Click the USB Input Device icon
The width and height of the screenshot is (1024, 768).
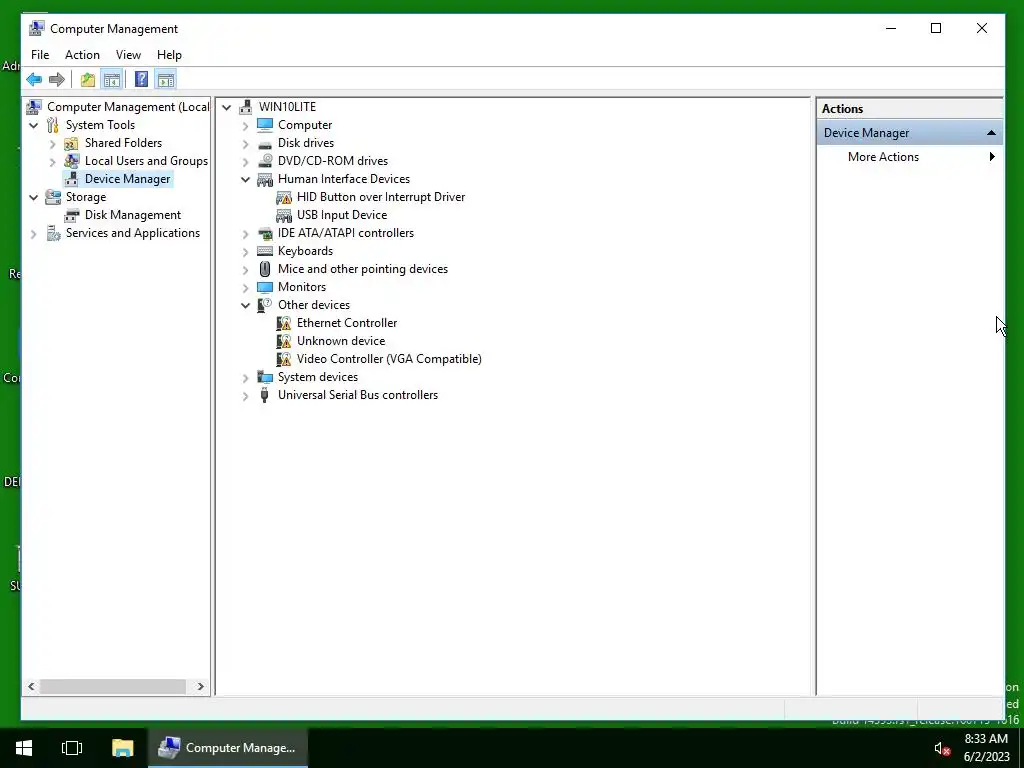coord(283,215)
